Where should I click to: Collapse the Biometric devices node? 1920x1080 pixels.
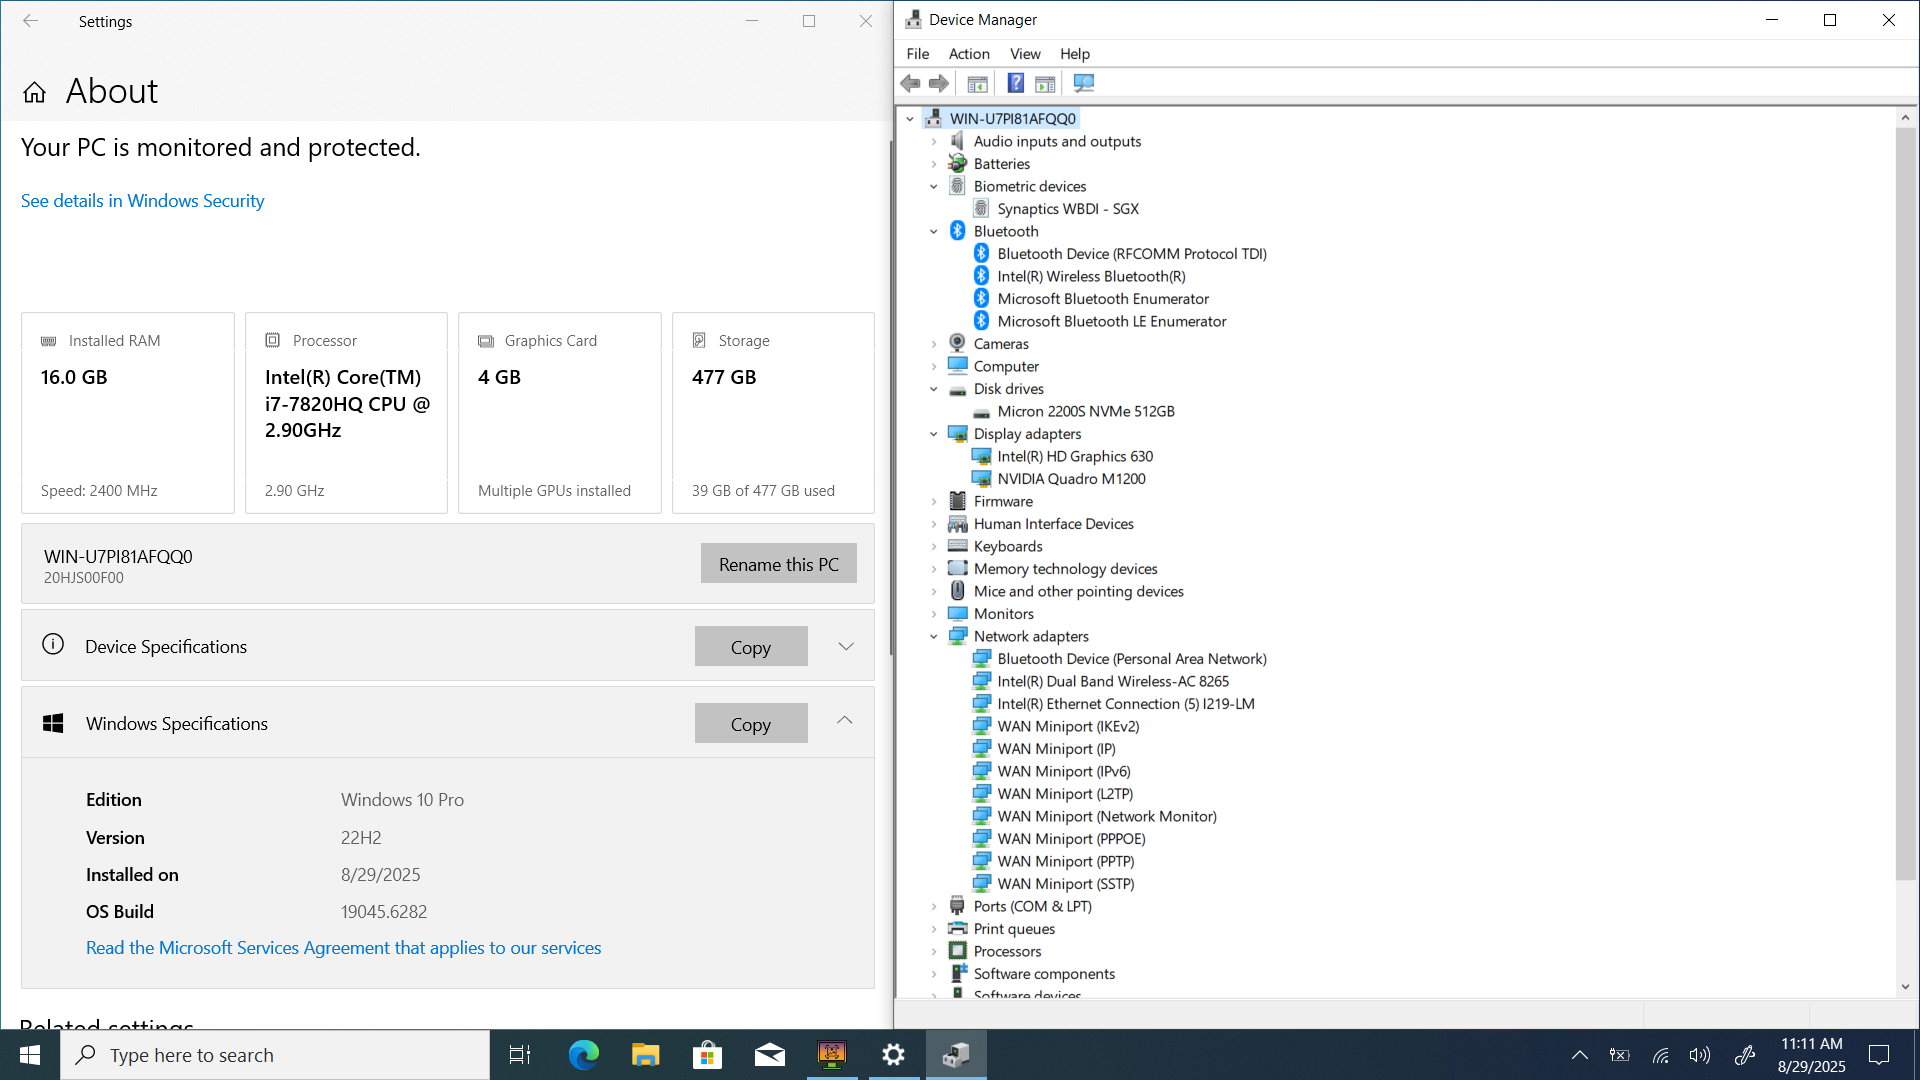(934, 187)
